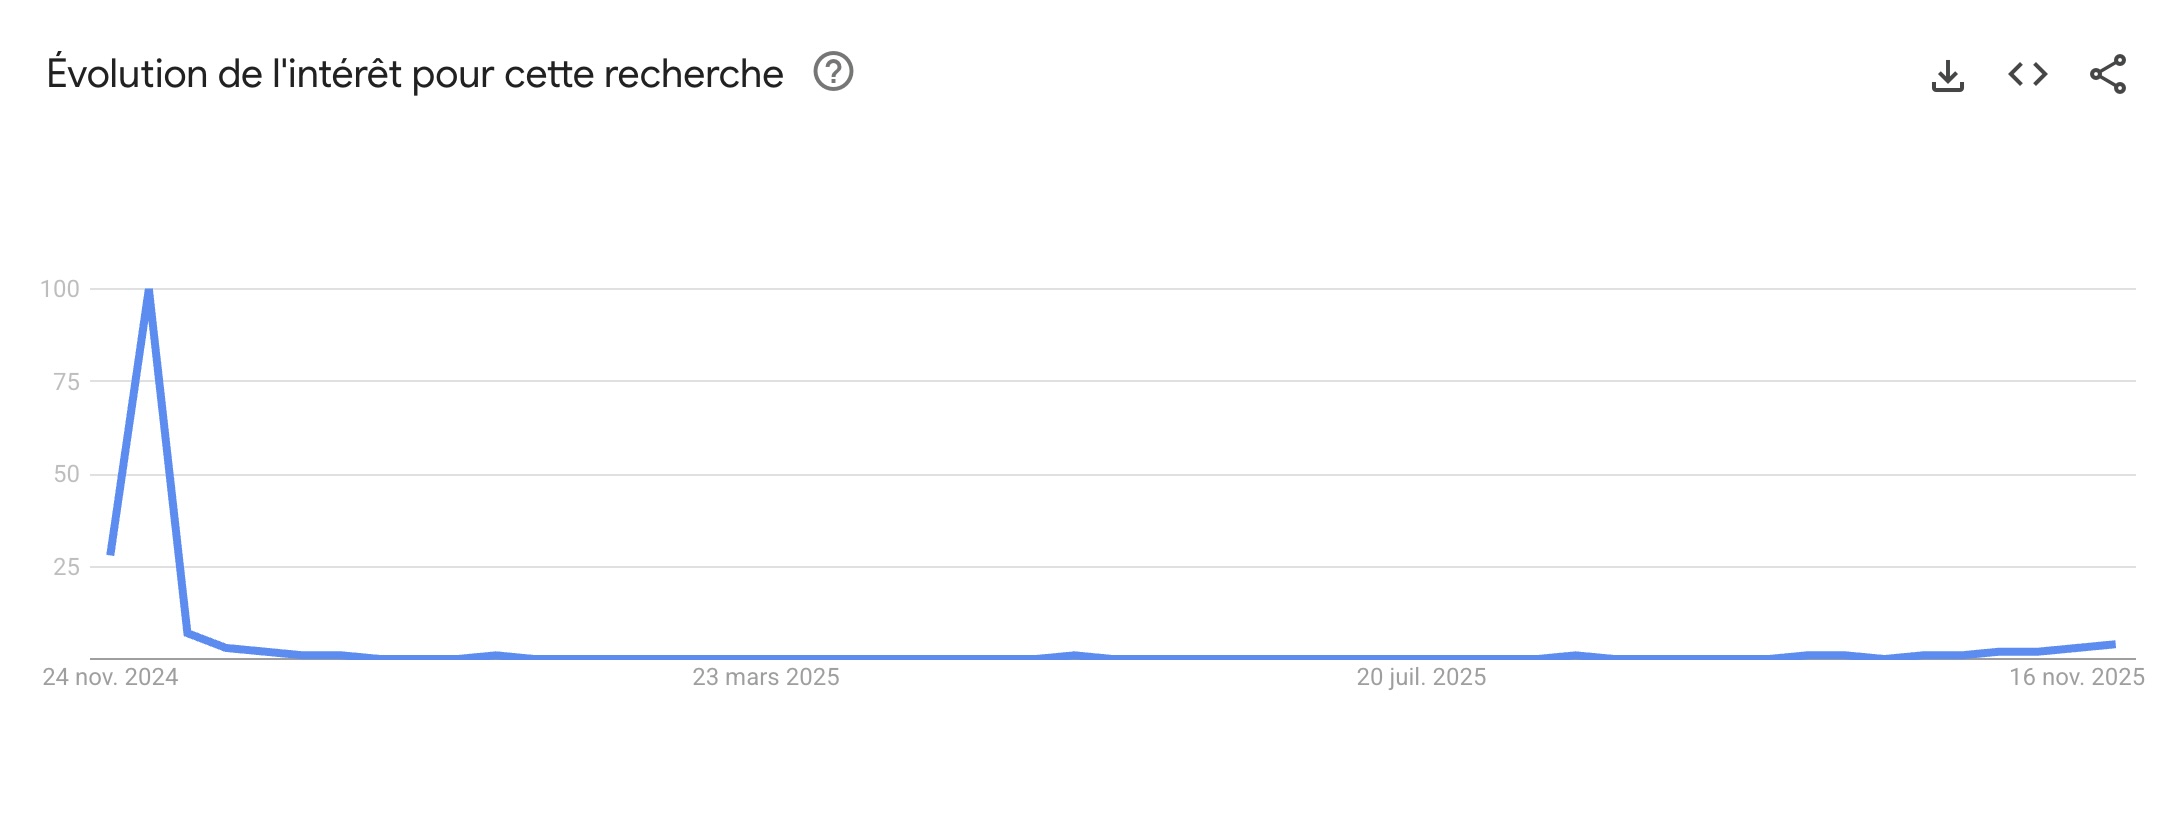Screen dimensions: 2174x820
Task: Select the blue line's peak at 100
Action: coord(149,292)
